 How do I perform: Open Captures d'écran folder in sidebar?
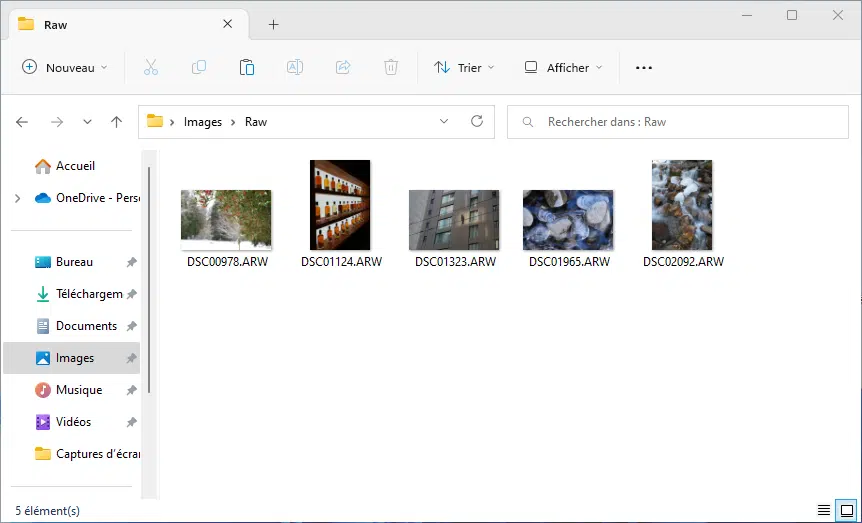pyautogui.click(x=87, y=454)
